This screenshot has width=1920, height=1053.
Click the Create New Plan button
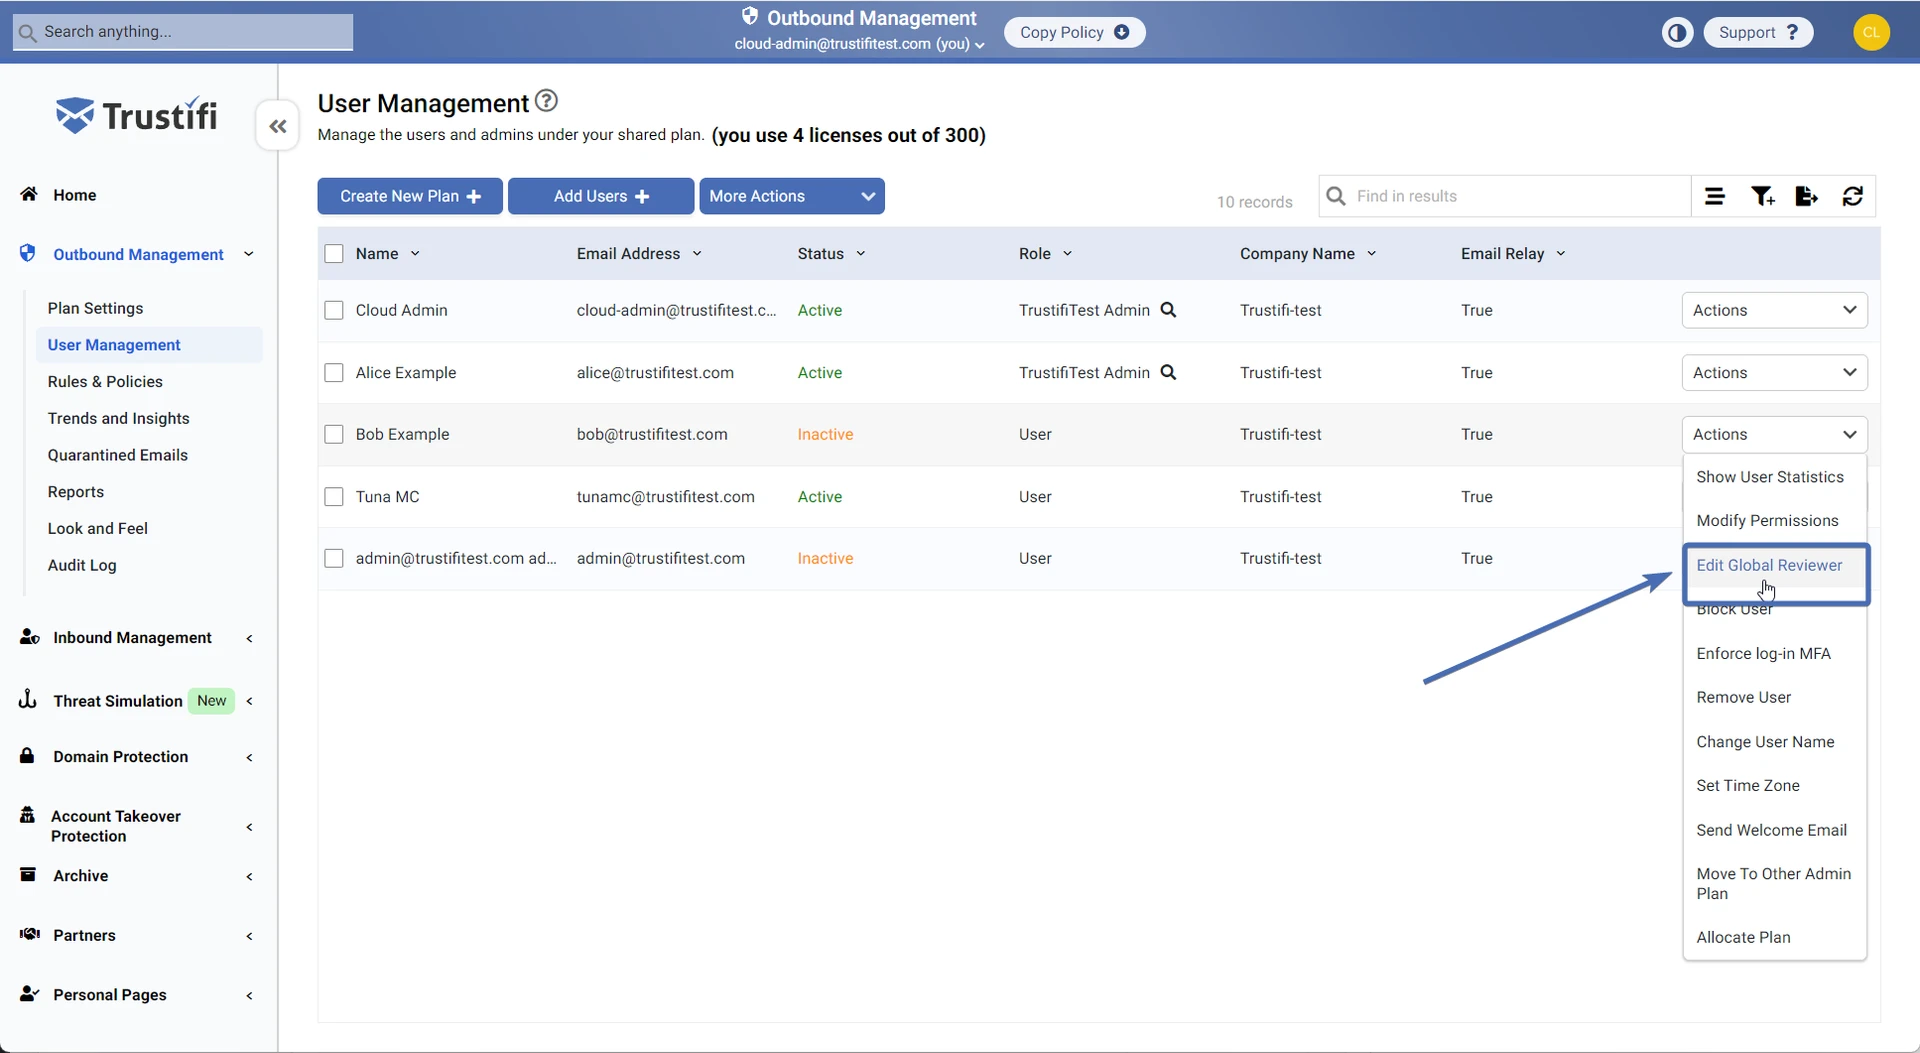point(410,197)
